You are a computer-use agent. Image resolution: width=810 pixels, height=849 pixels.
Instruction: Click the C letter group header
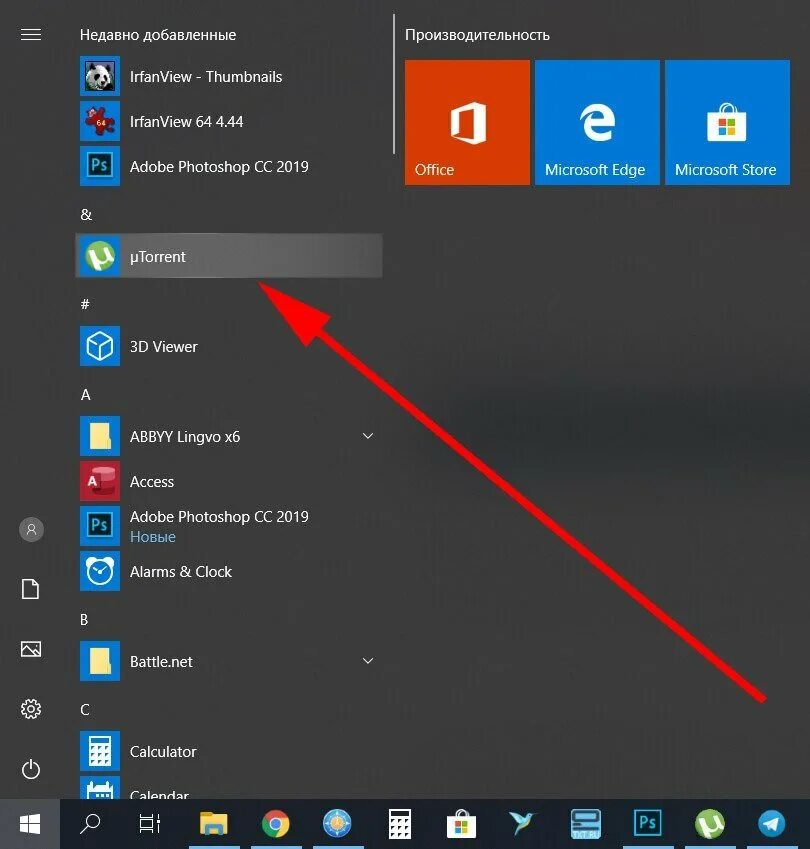pyautogui.click(x=85, y=709)
